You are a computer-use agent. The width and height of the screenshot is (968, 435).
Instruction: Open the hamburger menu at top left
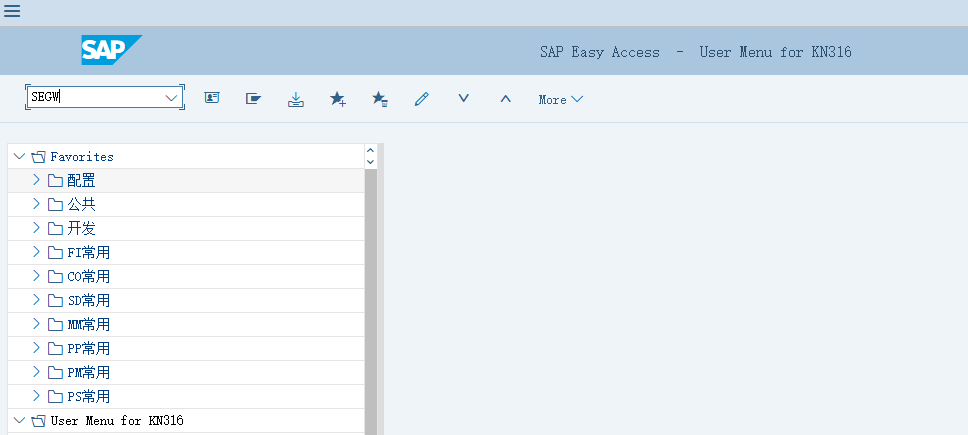tap(12, 11)
